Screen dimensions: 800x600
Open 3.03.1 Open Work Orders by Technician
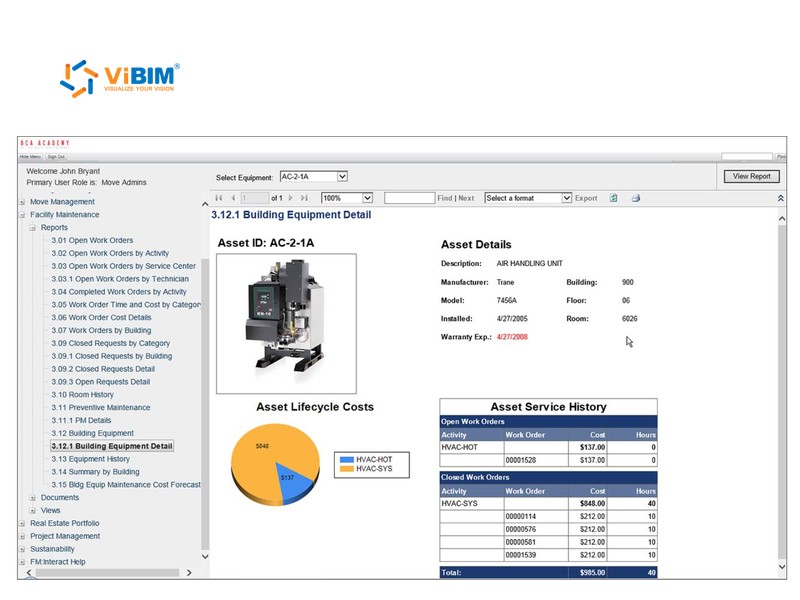click(x=120, y=279)
